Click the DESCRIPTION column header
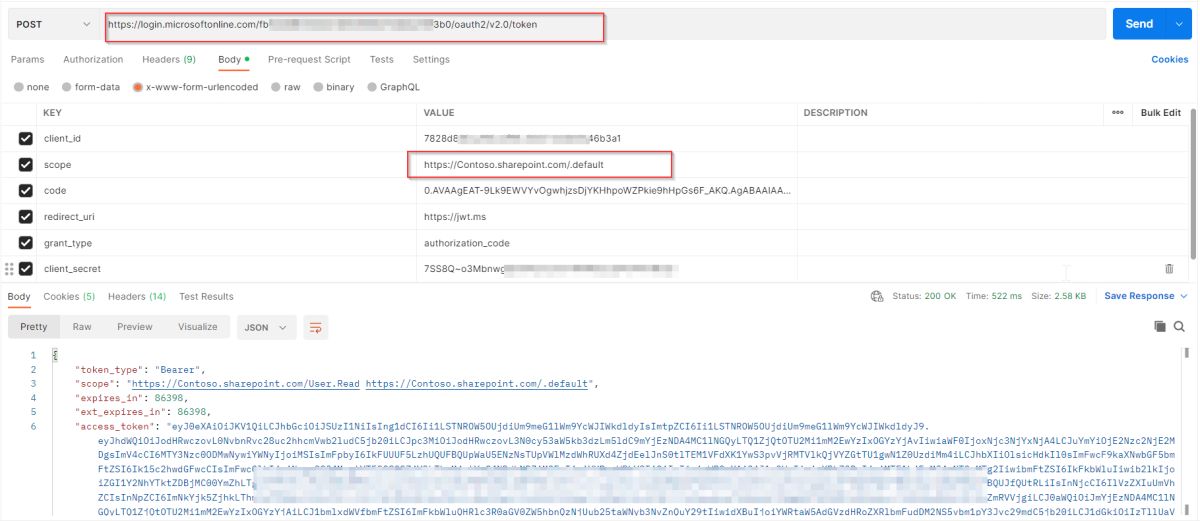The image size is (1200, 521). (x=836, y=113)
